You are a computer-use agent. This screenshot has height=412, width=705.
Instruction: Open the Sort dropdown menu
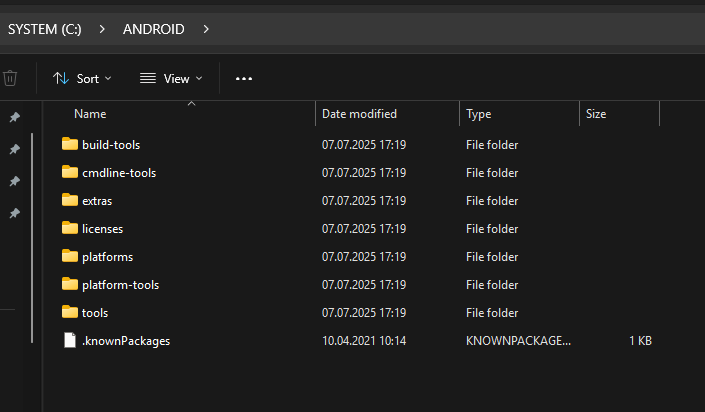(82, 78)
